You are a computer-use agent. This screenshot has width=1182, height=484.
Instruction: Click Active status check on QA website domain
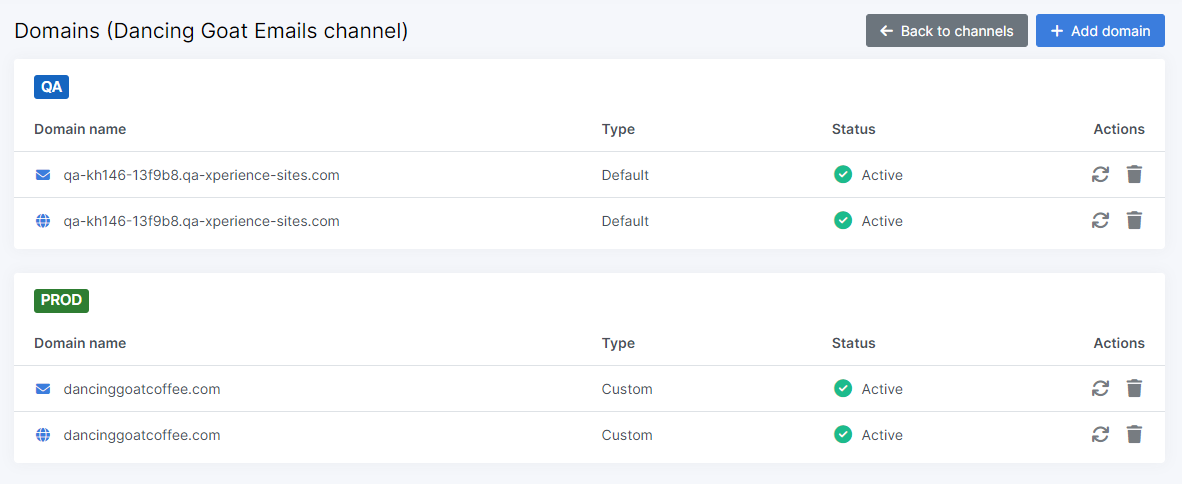(843, 221)
